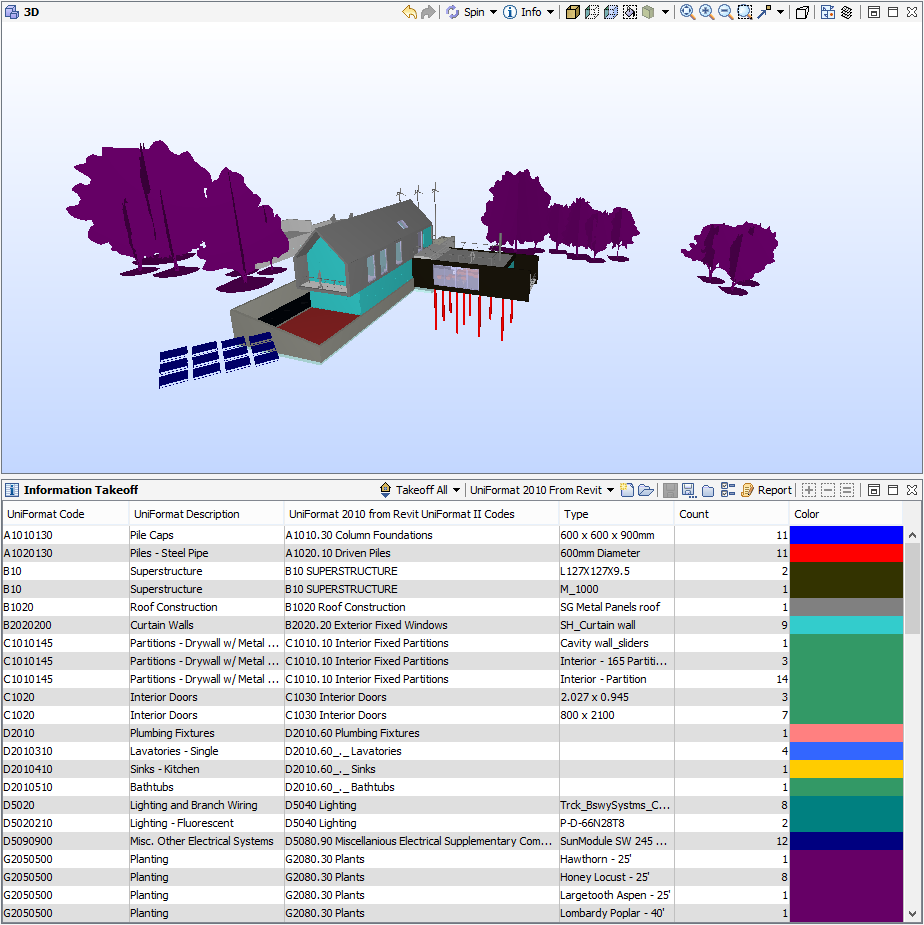Screen dimensions: 924x925
Task: Click the greyed save disk icon
Action: point(670,490)
